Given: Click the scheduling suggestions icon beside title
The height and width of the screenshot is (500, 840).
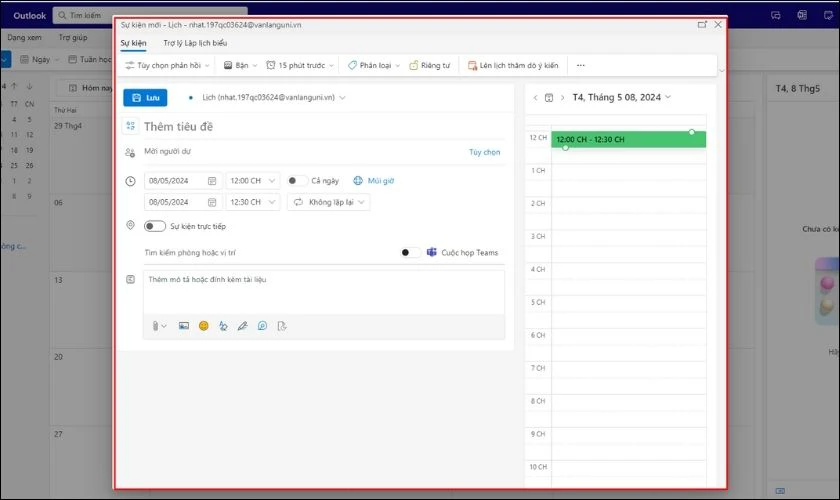Looking at the screenshot, I should [130, 126].
